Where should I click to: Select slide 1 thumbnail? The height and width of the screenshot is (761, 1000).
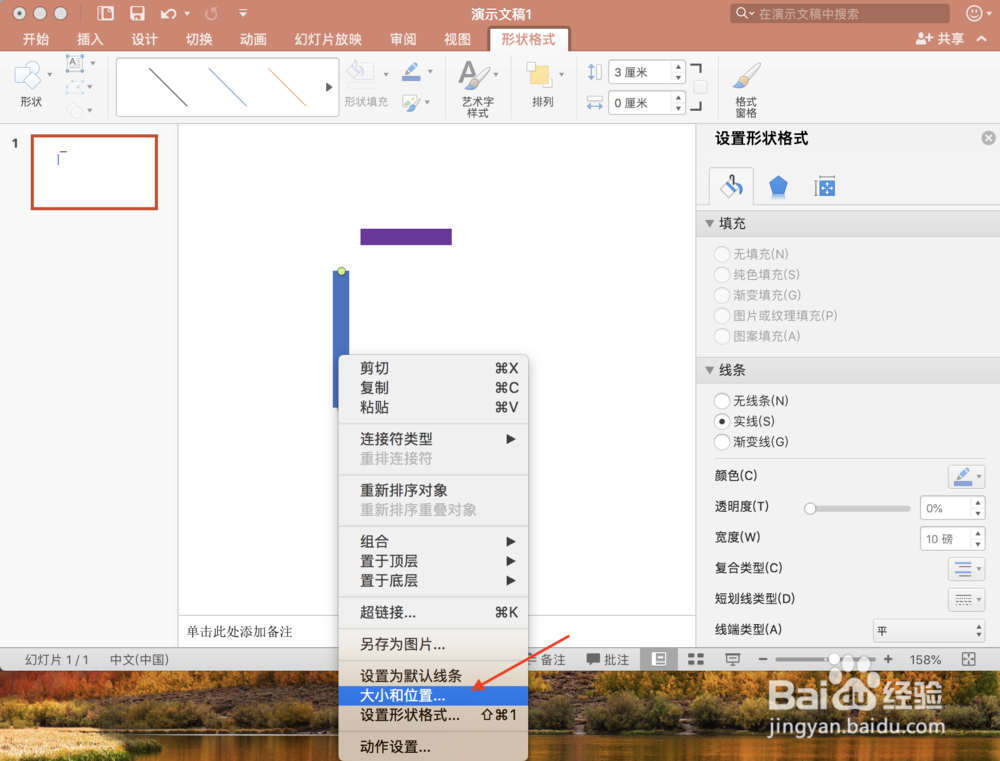94,172
